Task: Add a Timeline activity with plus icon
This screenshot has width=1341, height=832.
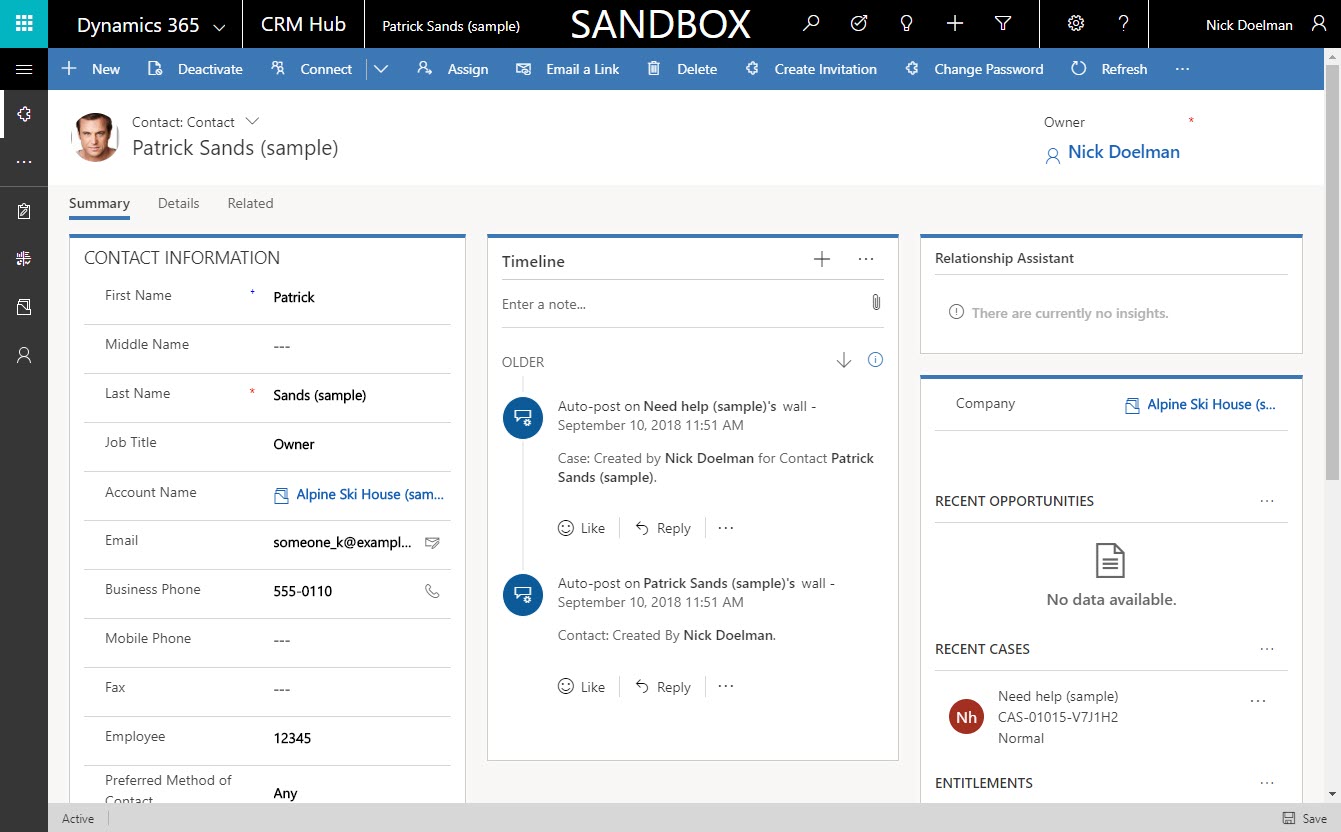Action: point(822,260)
